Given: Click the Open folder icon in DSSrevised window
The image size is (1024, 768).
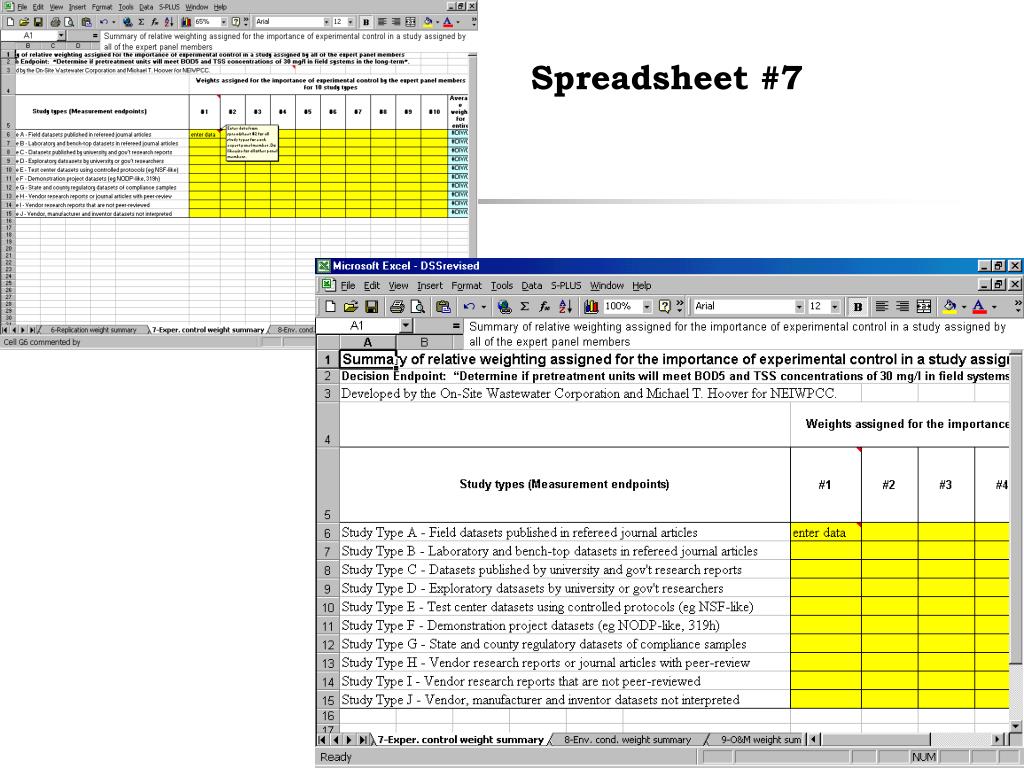Looking at the screenshot, I should pyautogui.click(x=351, y=306).
